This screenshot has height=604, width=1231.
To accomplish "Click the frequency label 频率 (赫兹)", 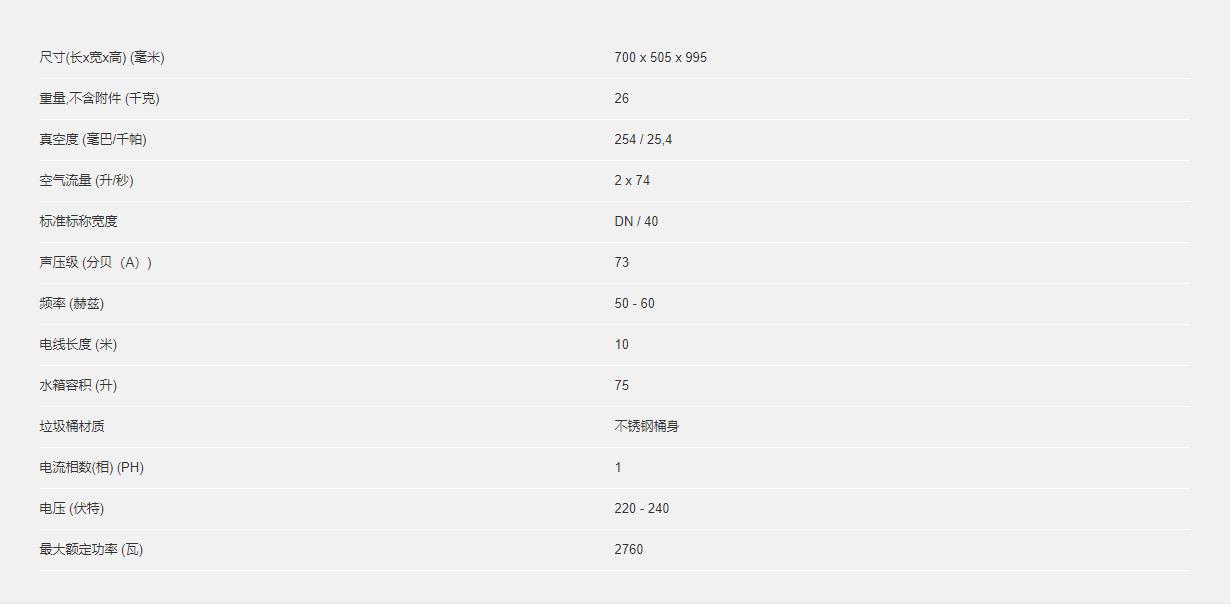I will [72, 303].
